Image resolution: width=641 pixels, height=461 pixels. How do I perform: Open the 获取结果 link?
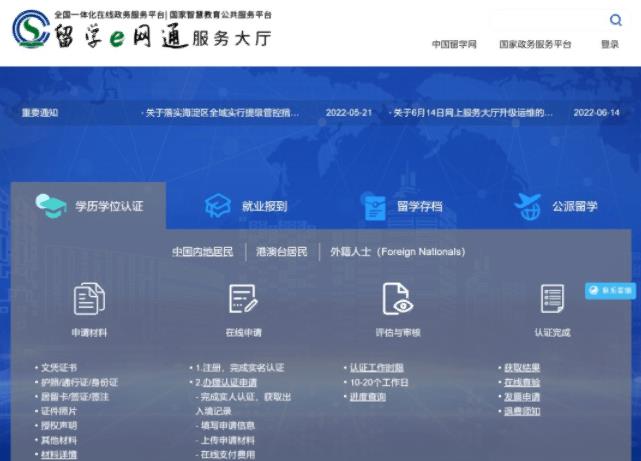(x=522, y=368)
